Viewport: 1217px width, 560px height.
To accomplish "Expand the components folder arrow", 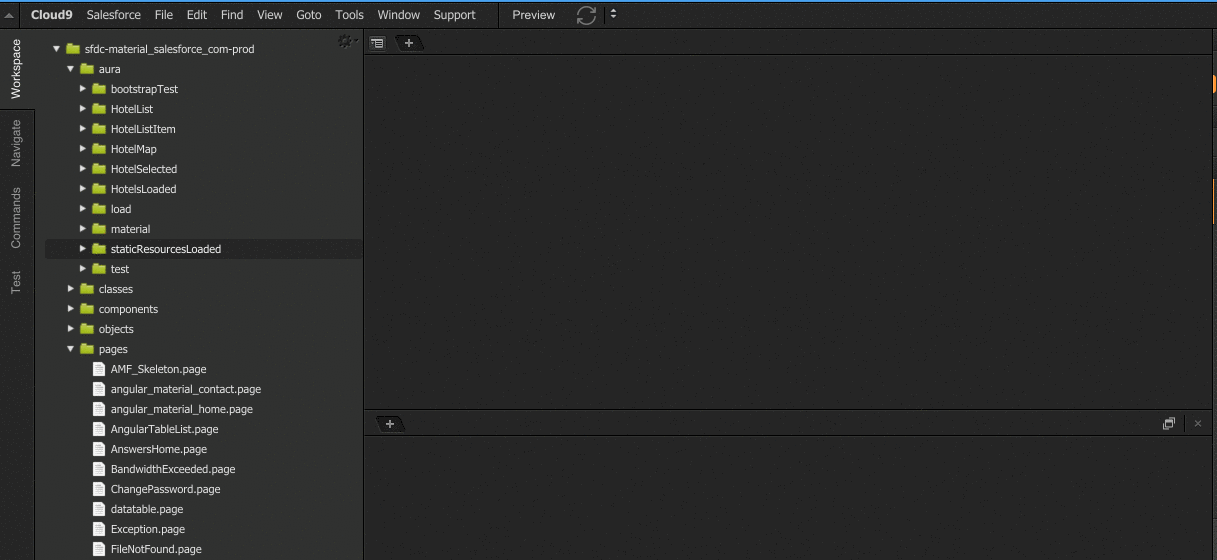I will tap(71, 309).
